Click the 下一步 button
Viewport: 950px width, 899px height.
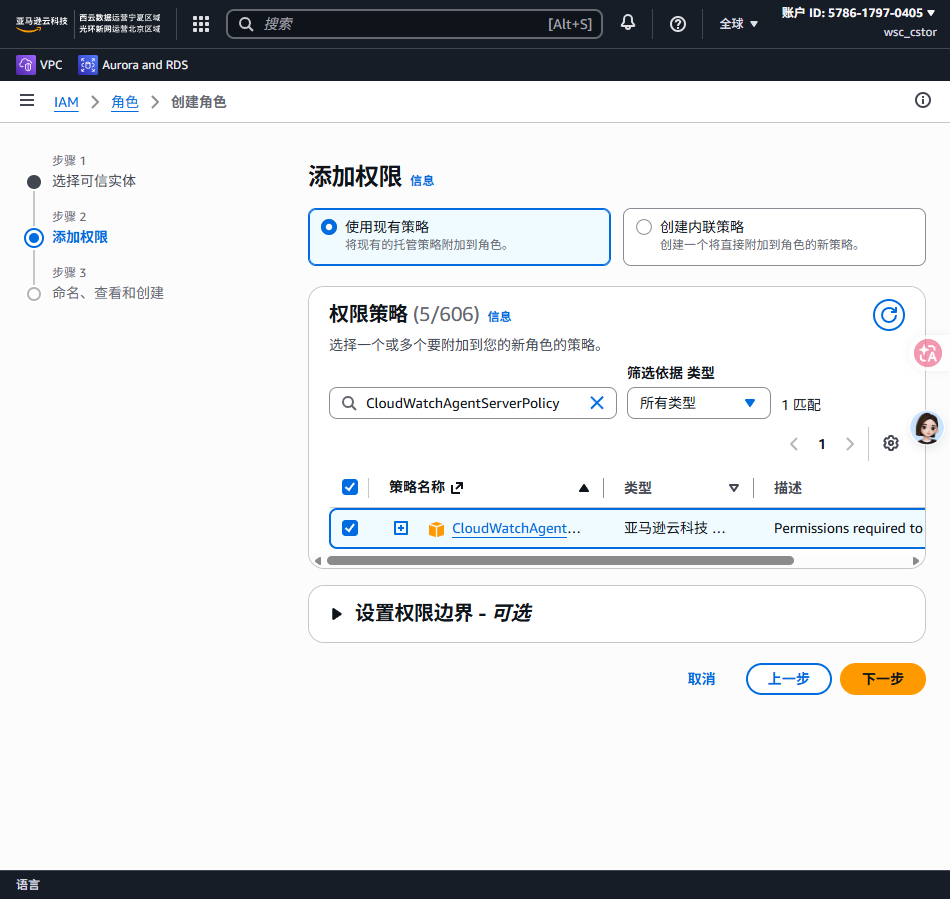(x=882, y=679)
